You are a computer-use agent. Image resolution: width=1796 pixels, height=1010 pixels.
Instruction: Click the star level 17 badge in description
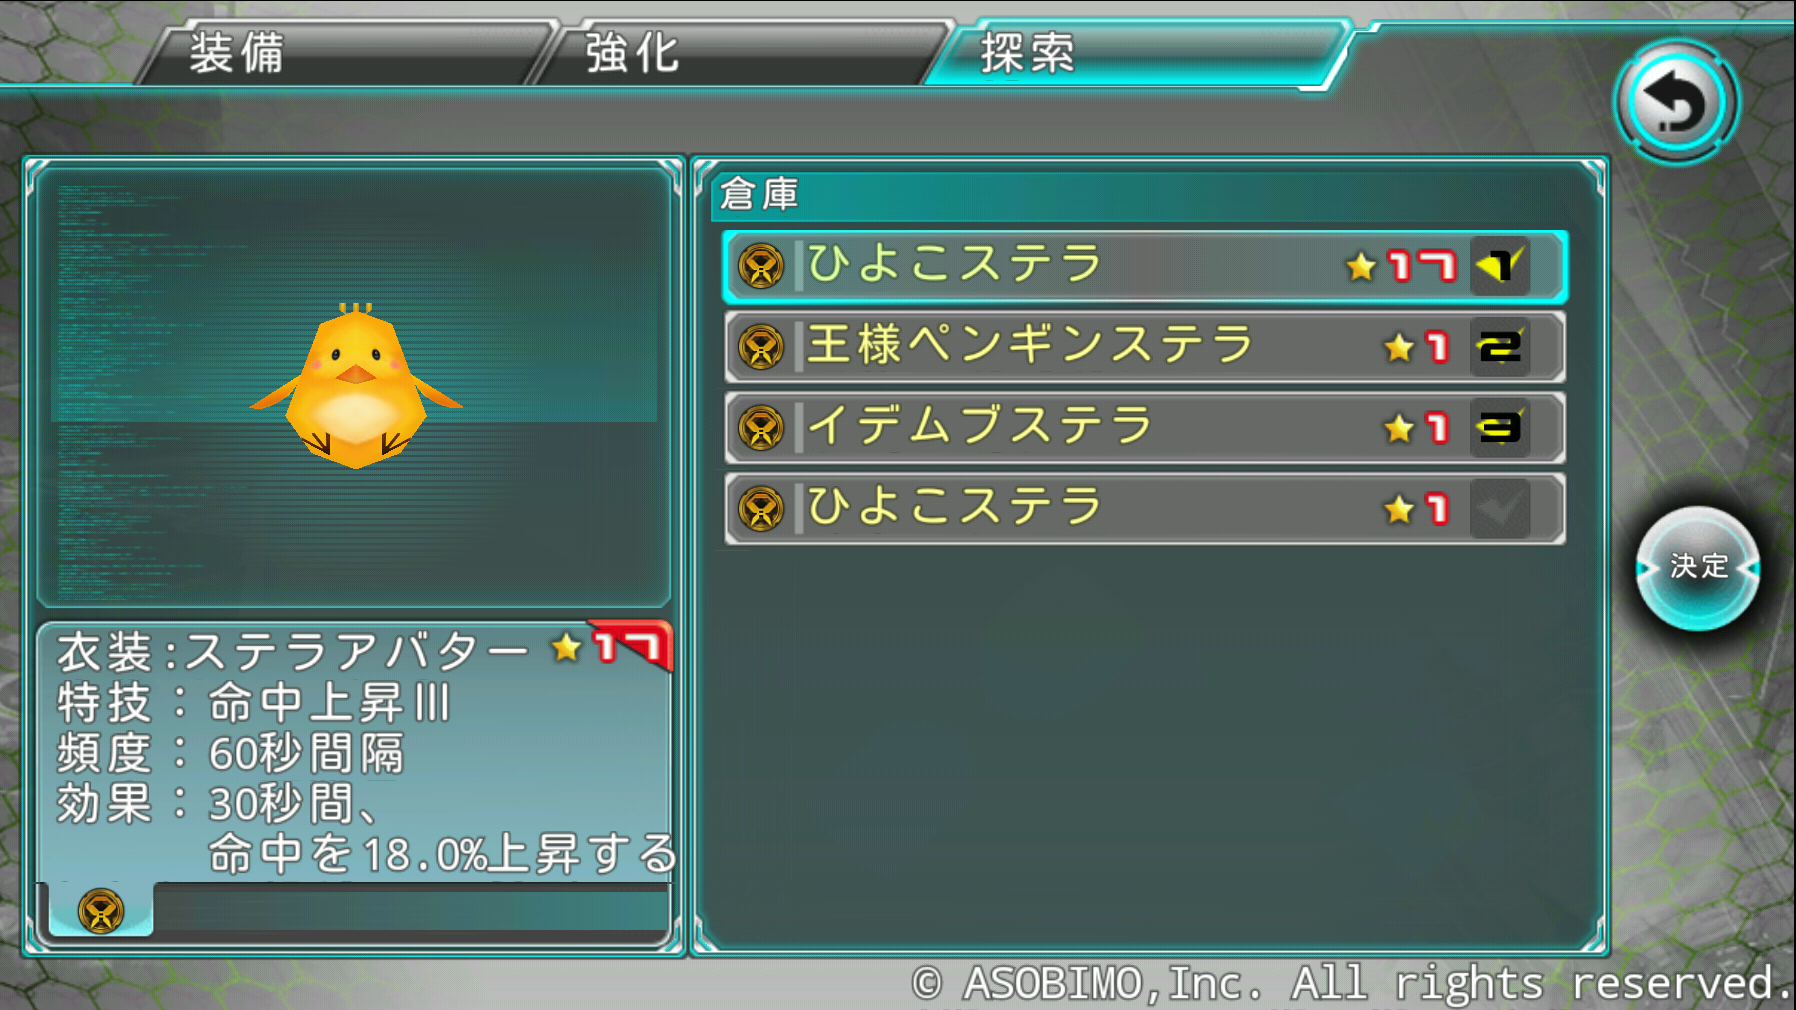pos(611,647)
